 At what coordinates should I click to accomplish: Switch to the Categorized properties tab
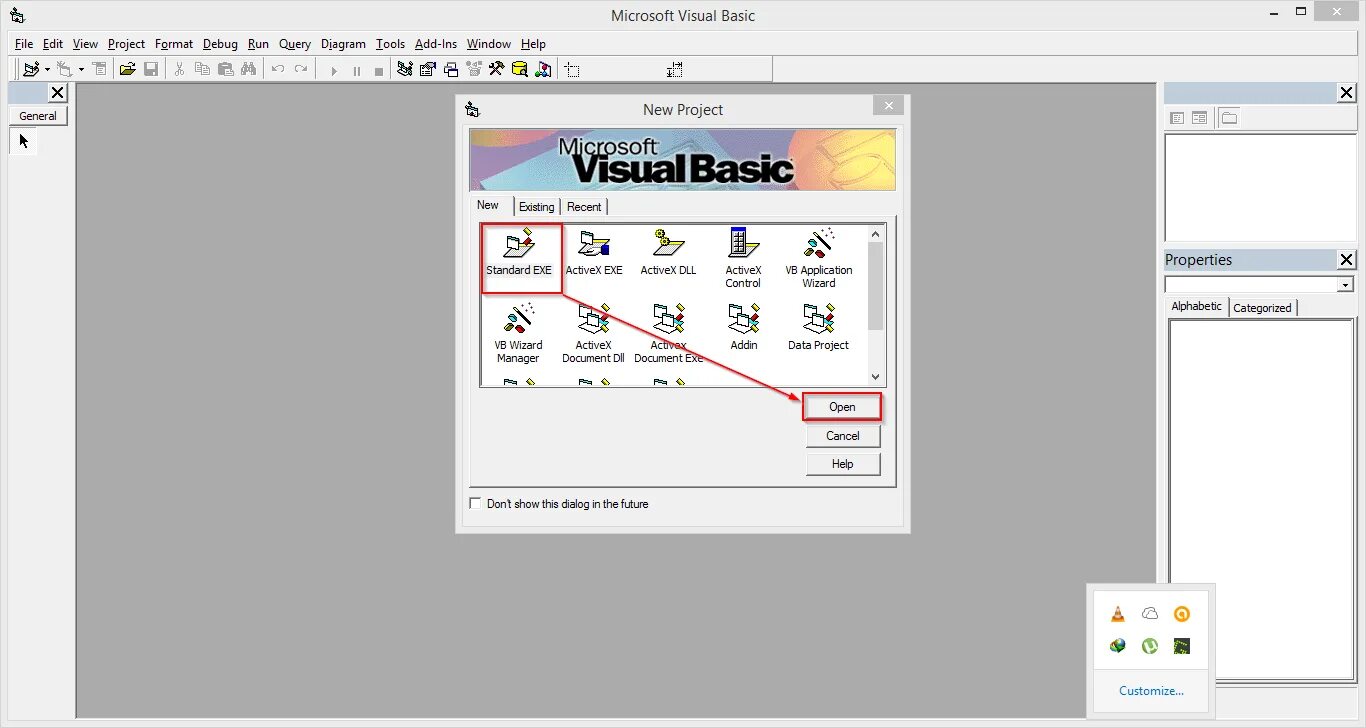[x=1262, y=308]
